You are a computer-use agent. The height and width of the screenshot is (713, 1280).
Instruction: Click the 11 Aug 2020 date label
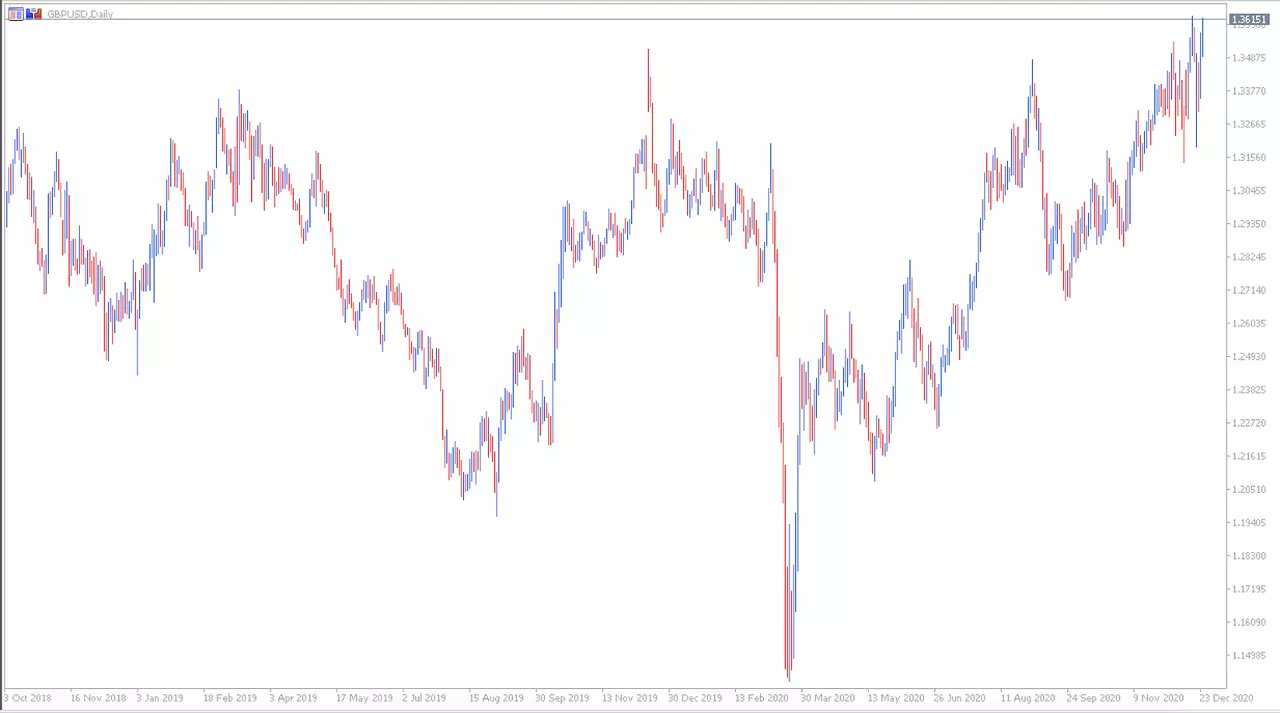click(1027, 697)
